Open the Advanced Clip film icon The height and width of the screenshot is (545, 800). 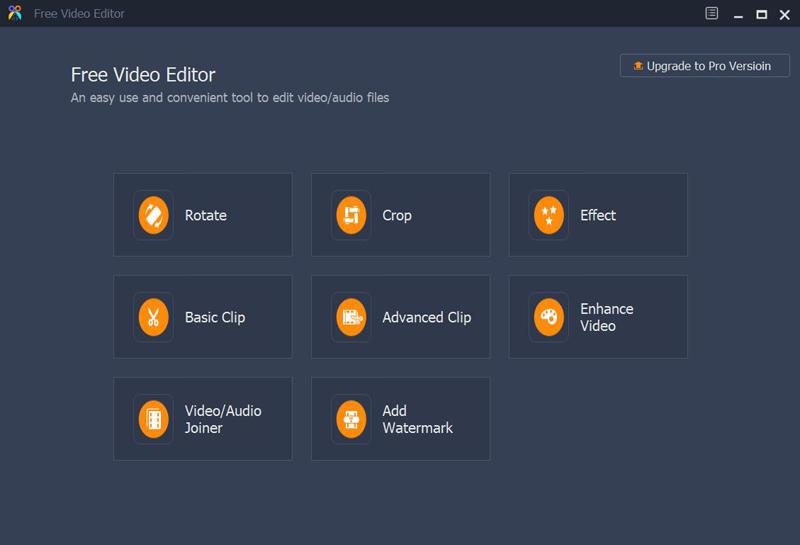(x=351, y=317)
